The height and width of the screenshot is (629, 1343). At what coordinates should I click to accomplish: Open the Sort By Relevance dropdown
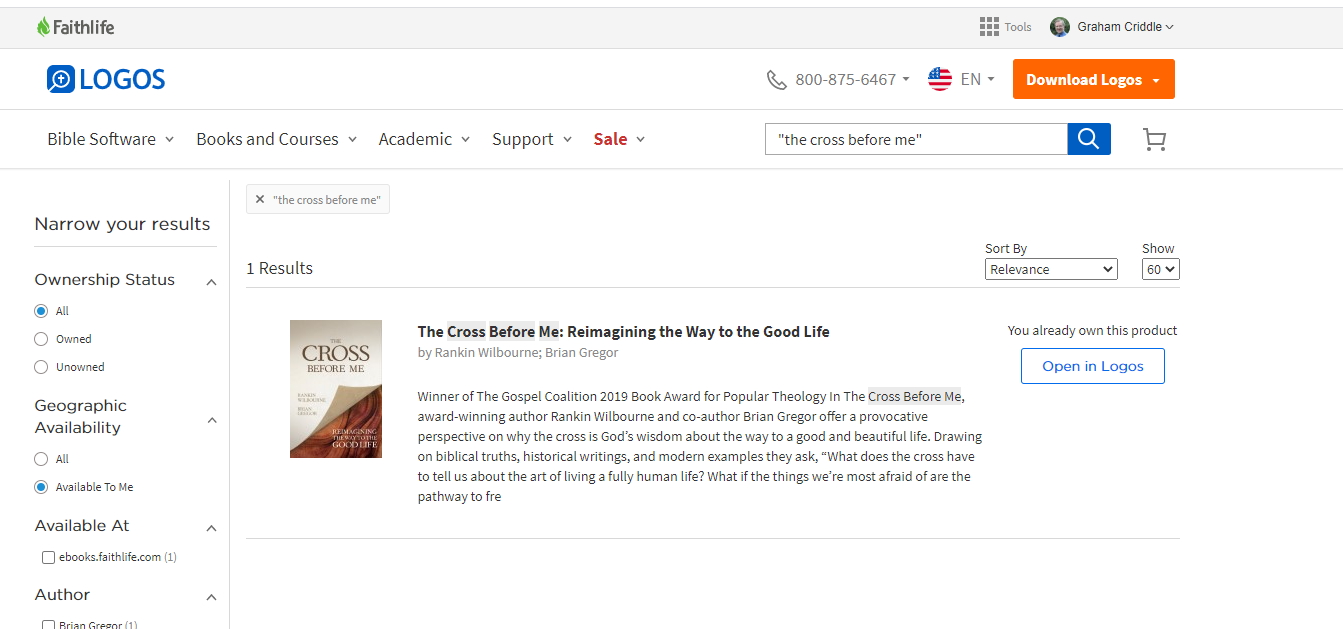pyautogui.click(x=1051, y=269)
